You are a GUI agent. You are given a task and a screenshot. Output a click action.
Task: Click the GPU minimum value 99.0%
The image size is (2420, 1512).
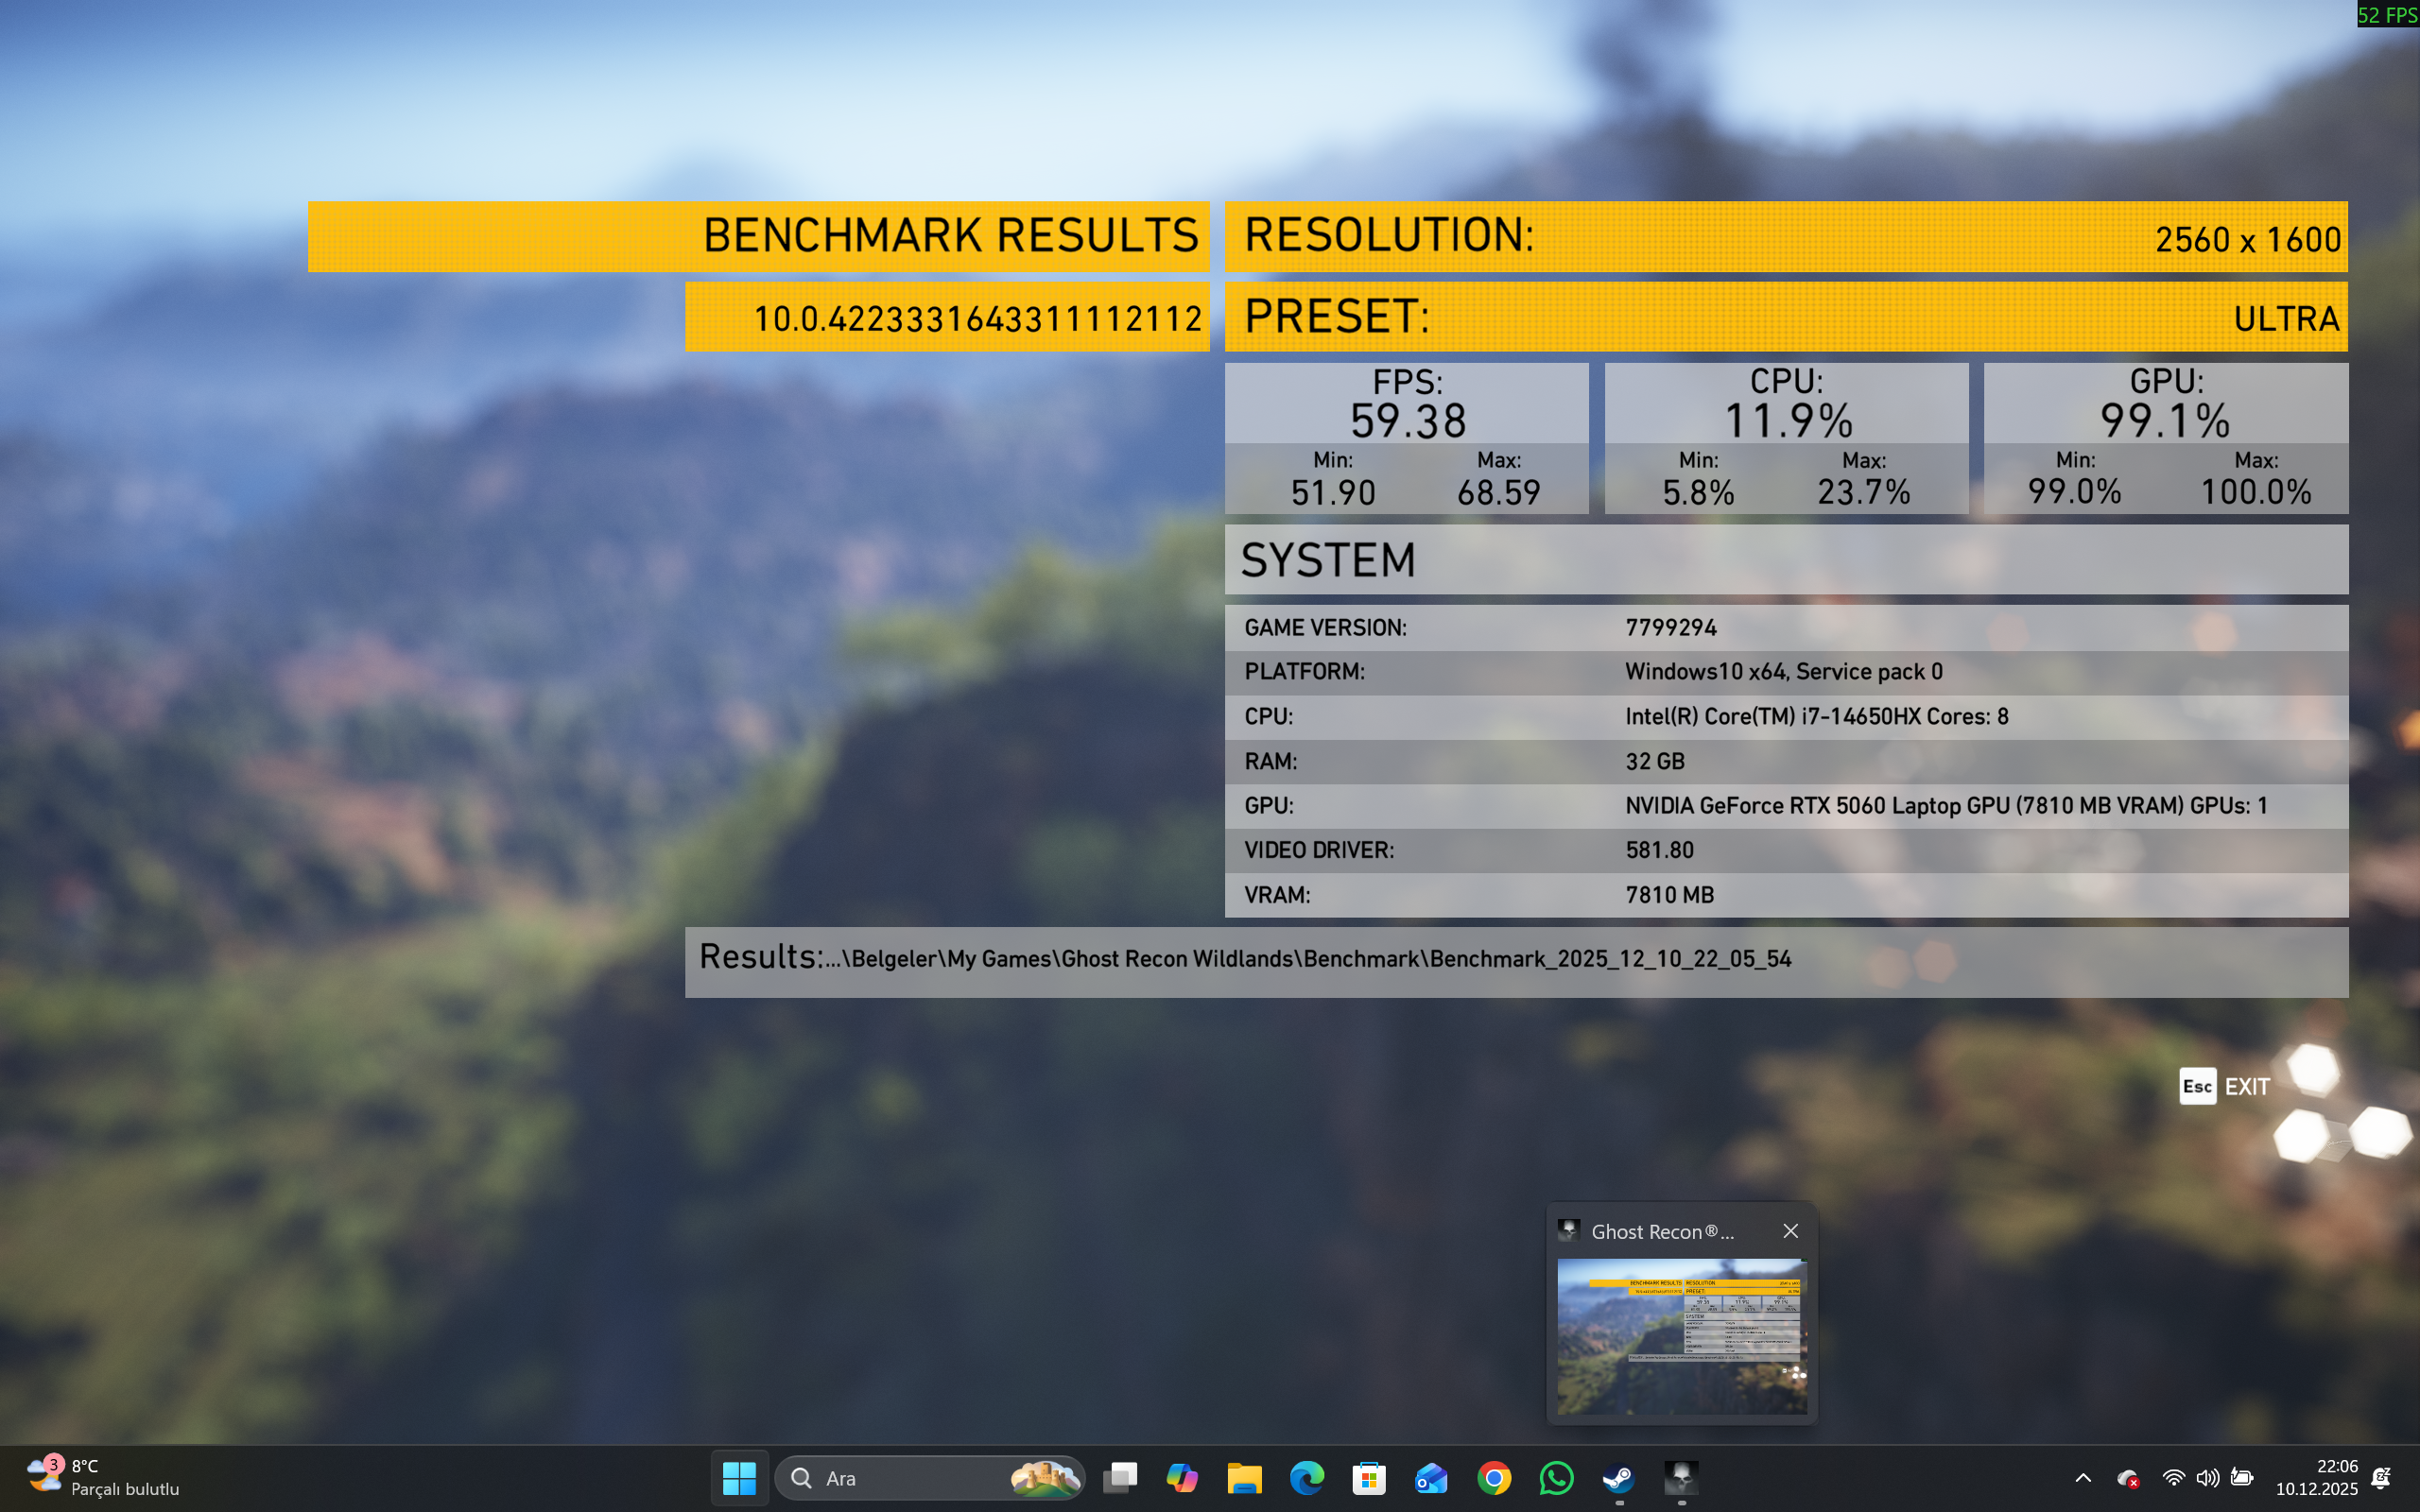[2074, 492]
